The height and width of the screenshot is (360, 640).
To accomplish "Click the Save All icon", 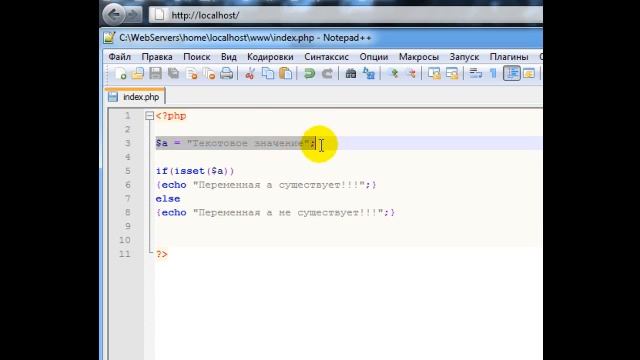I will click(x=173, y=73).
